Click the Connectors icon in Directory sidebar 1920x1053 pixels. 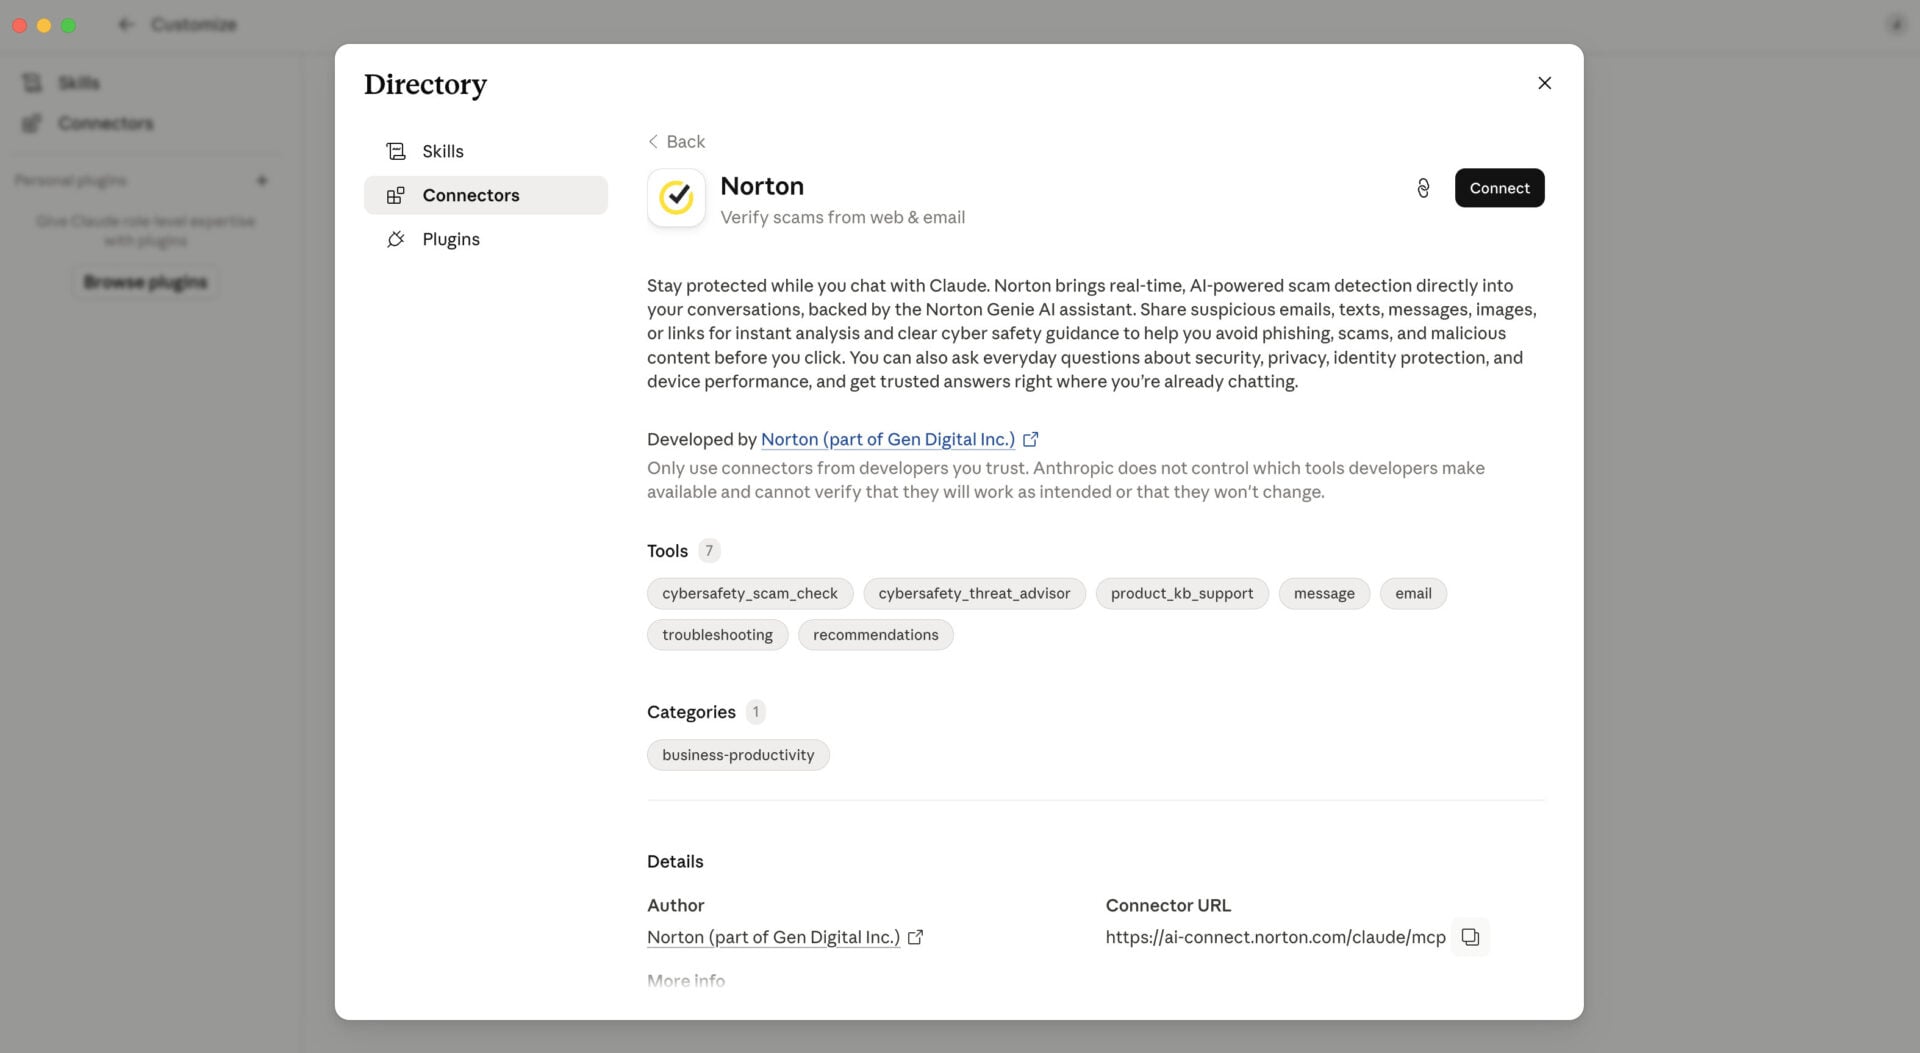396,195
